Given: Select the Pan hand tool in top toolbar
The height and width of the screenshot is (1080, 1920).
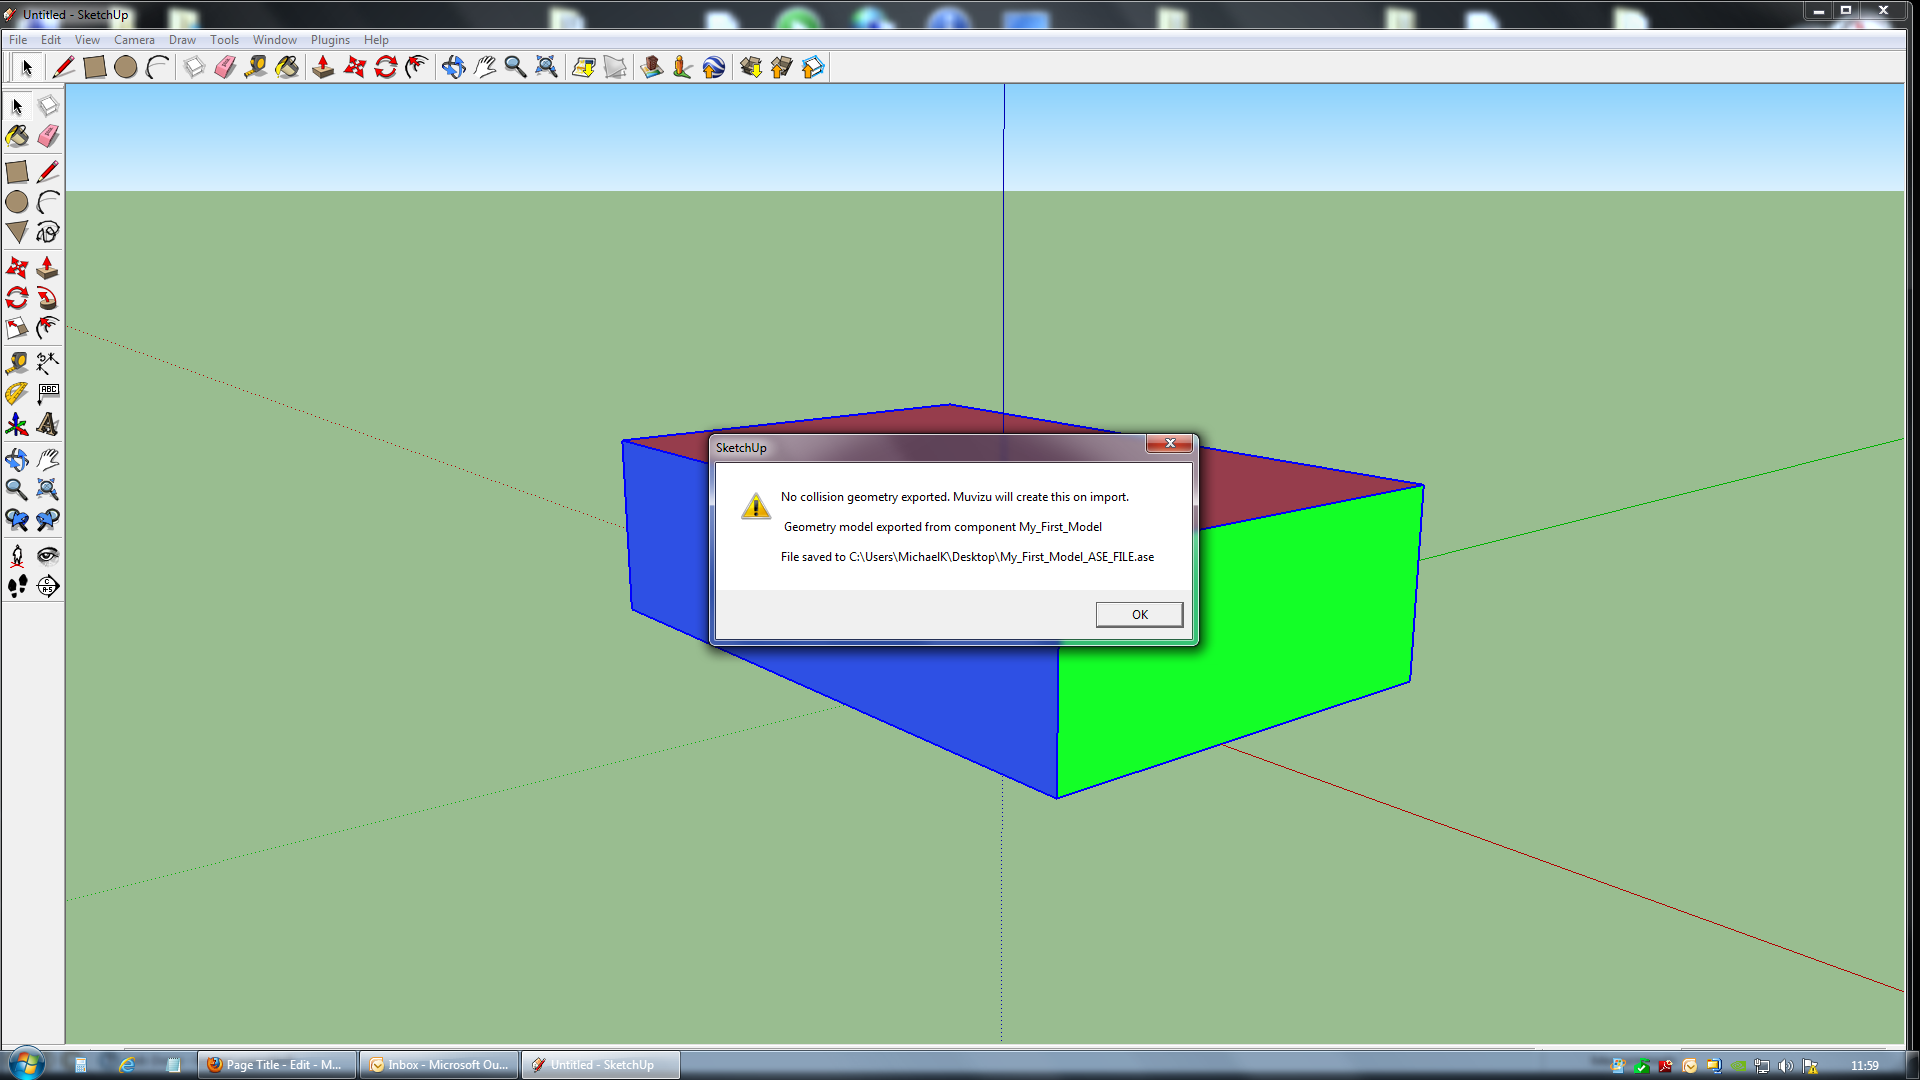Looking at the screenshot, I should point(484,67).
